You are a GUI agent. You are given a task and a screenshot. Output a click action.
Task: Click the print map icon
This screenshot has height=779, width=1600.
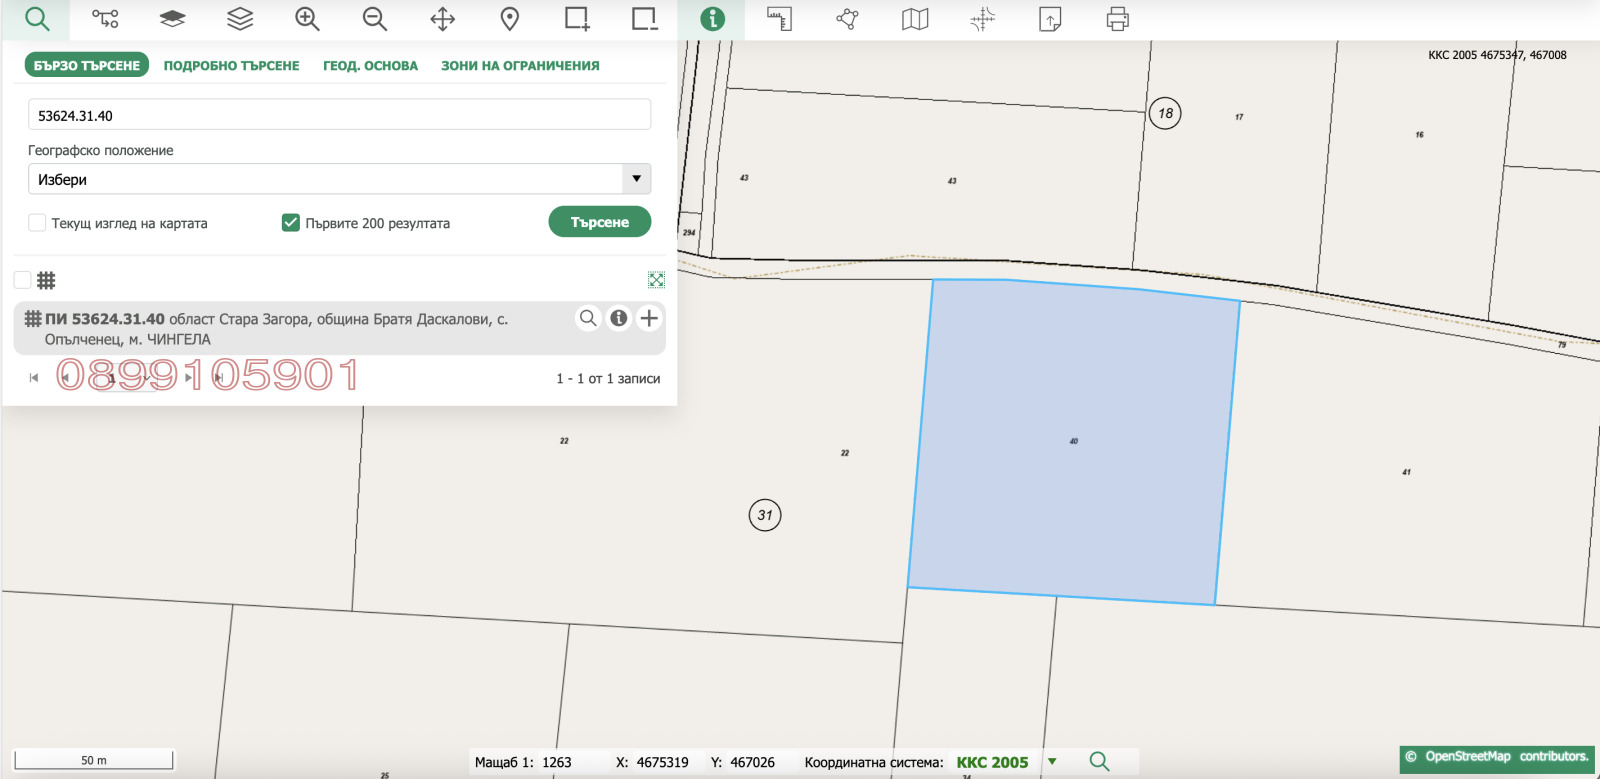click(1117, 19)
